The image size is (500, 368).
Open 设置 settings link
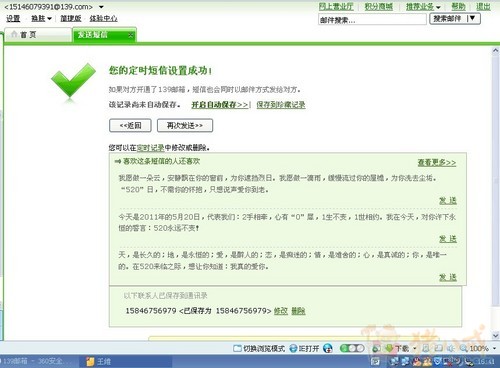(x=13, y=18)
